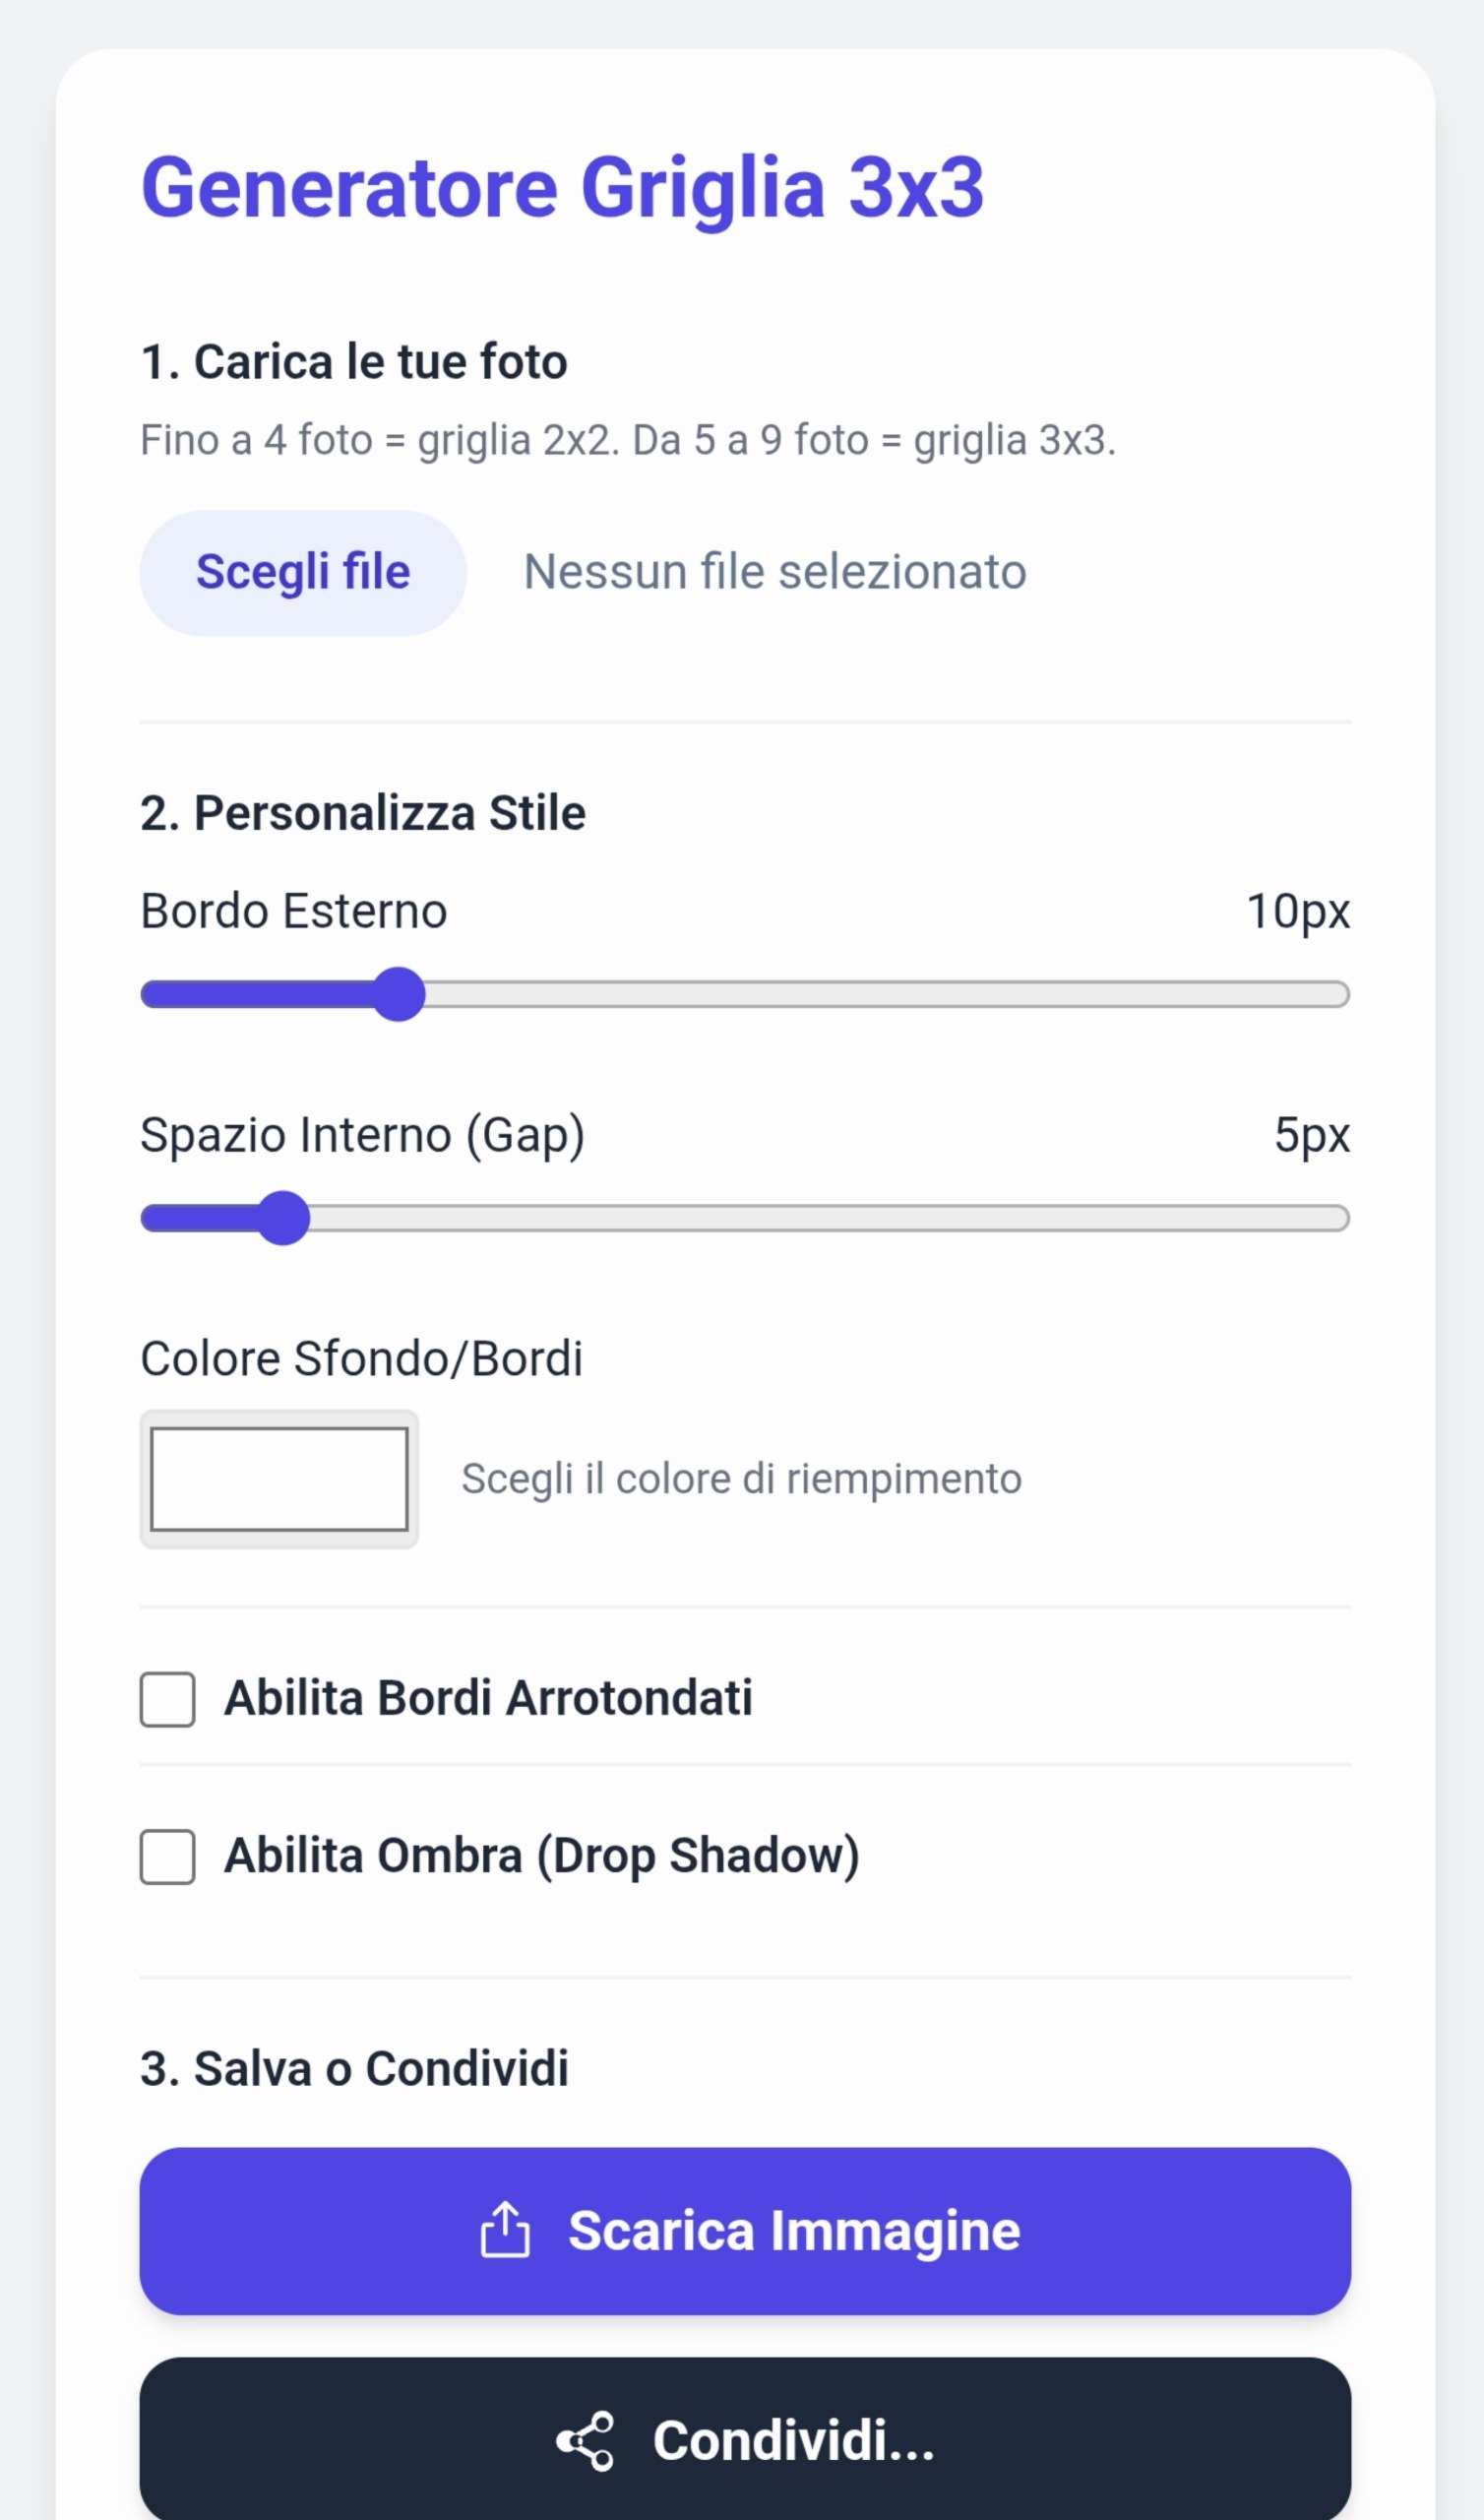Enable Abilita Bordi Arrotondati checkbox
This screenshot has width=1484, height=2520.
167,1699
